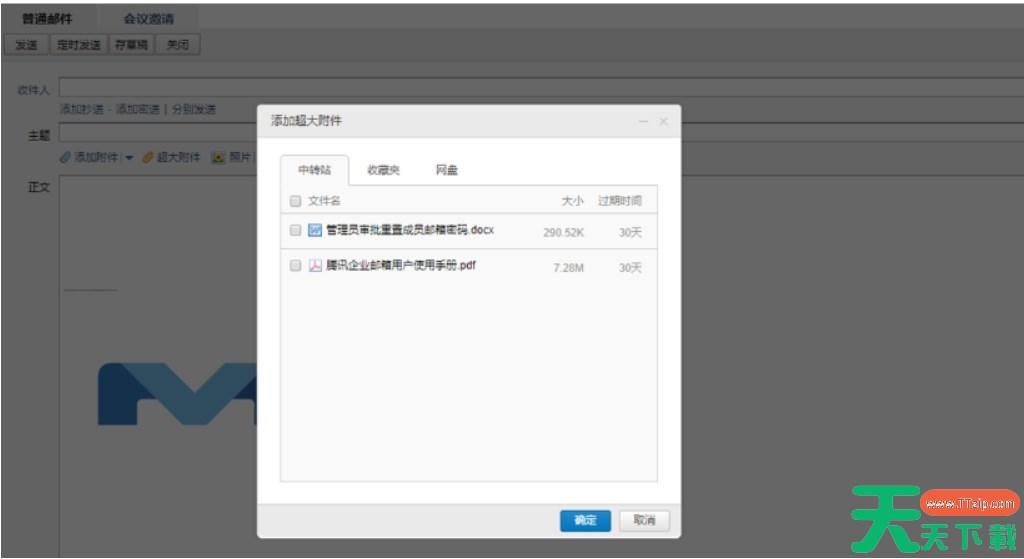The image size is (1024, 559).
Task: Check the box for the docx file
Action: (295, 231)
